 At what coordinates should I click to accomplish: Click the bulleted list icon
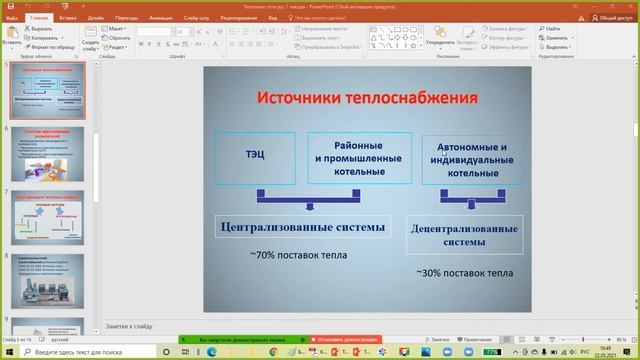tap(232, 32)
